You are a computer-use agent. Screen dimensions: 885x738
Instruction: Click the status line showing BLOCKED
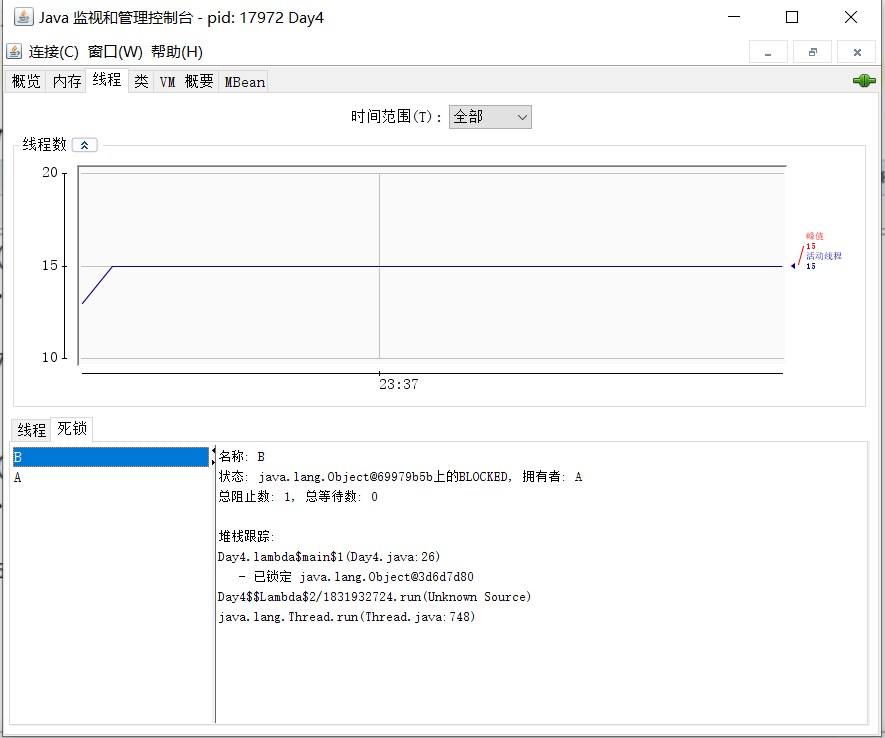400,477
